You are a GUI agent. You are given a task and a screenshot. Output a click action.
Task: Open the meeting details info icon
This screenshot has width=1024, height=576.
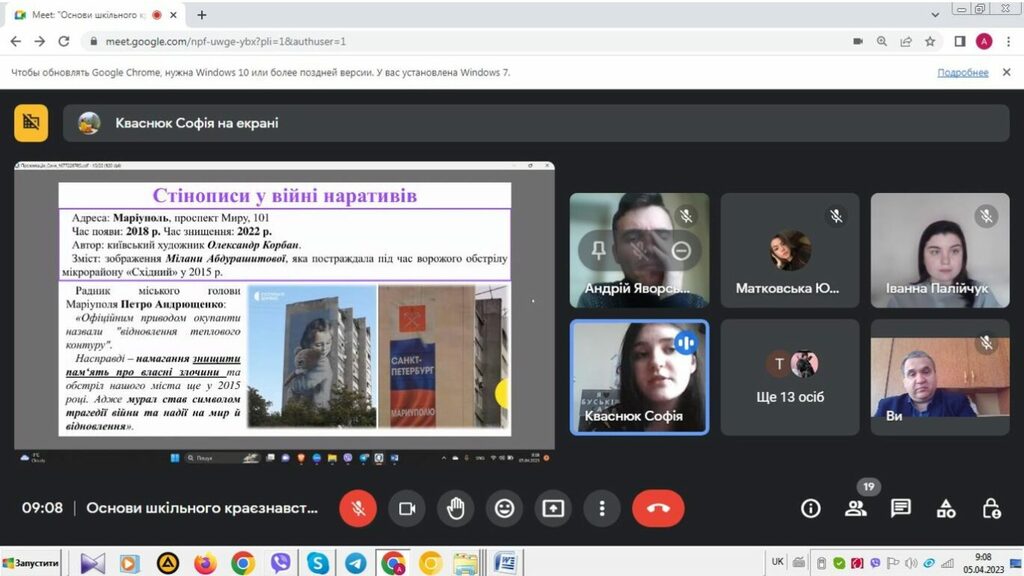click(811, 508)
